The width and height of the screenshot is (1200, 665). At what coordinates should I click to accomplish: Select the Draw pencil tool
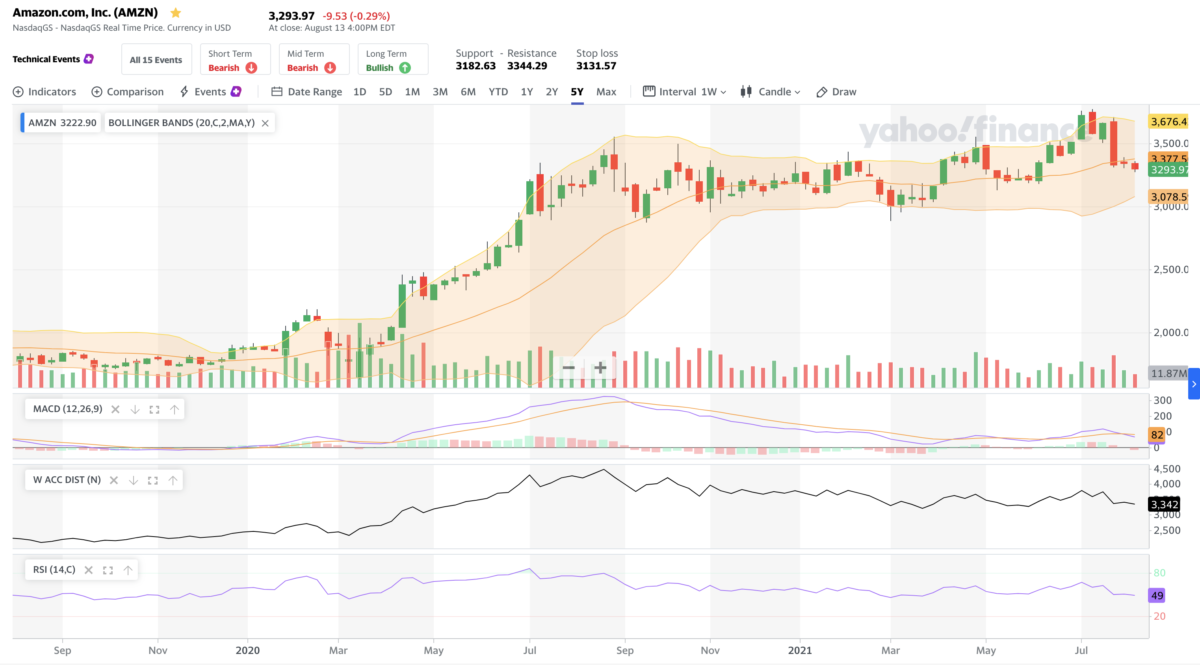(836, 92)
